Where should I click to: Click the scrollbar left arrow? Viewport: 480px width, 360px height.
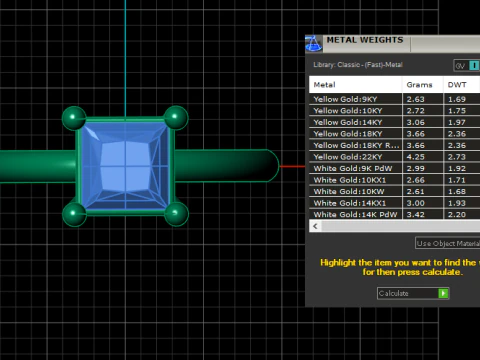[x=315, y=227]
